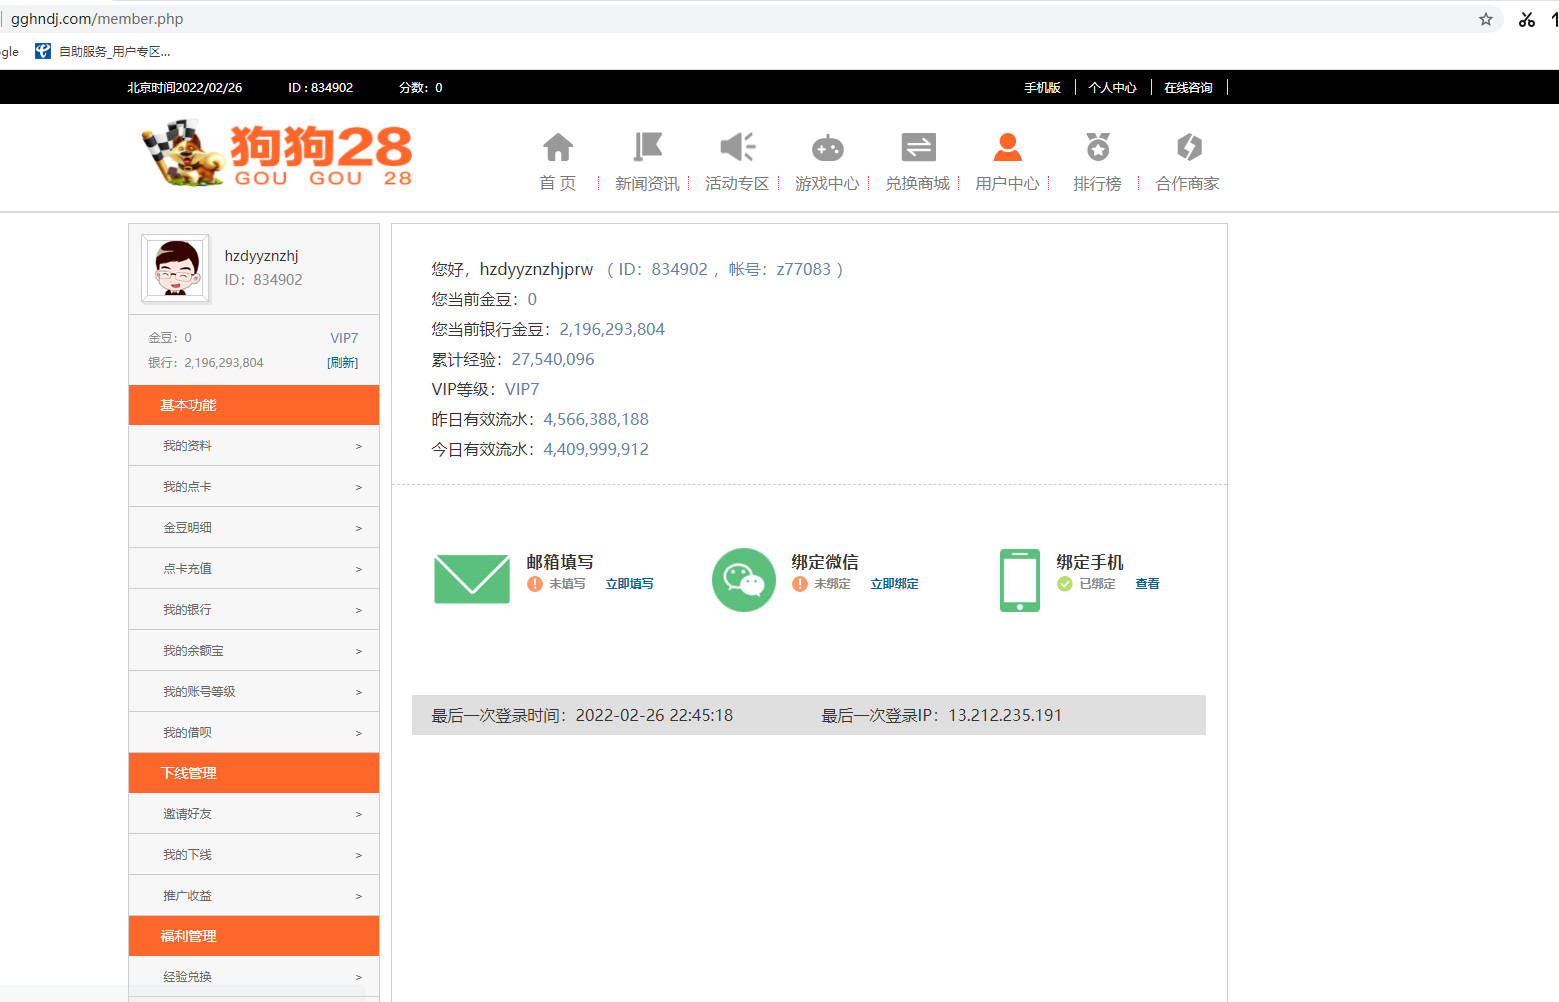1559x1002 pixels.
Task: Click the activity zone megaphone icon
Action: [737, 148]
